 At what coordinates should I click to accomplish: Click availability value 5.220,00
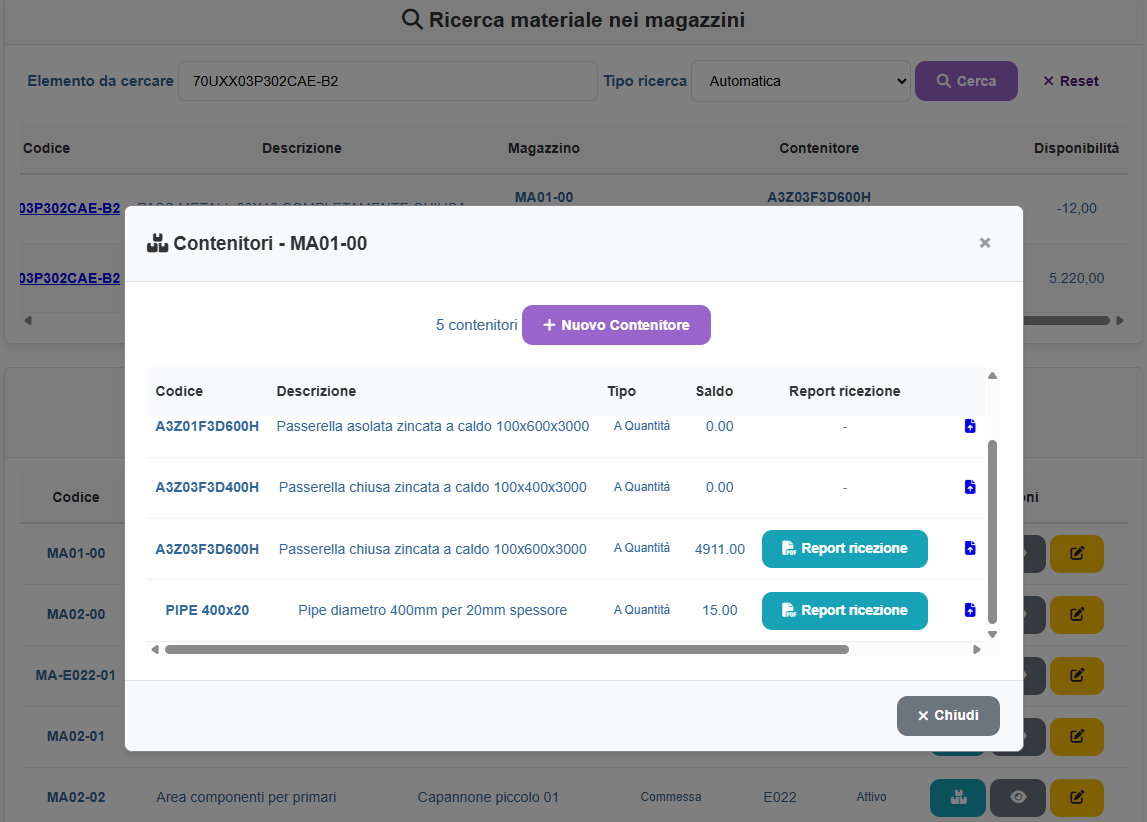(x=1076, y=279)
